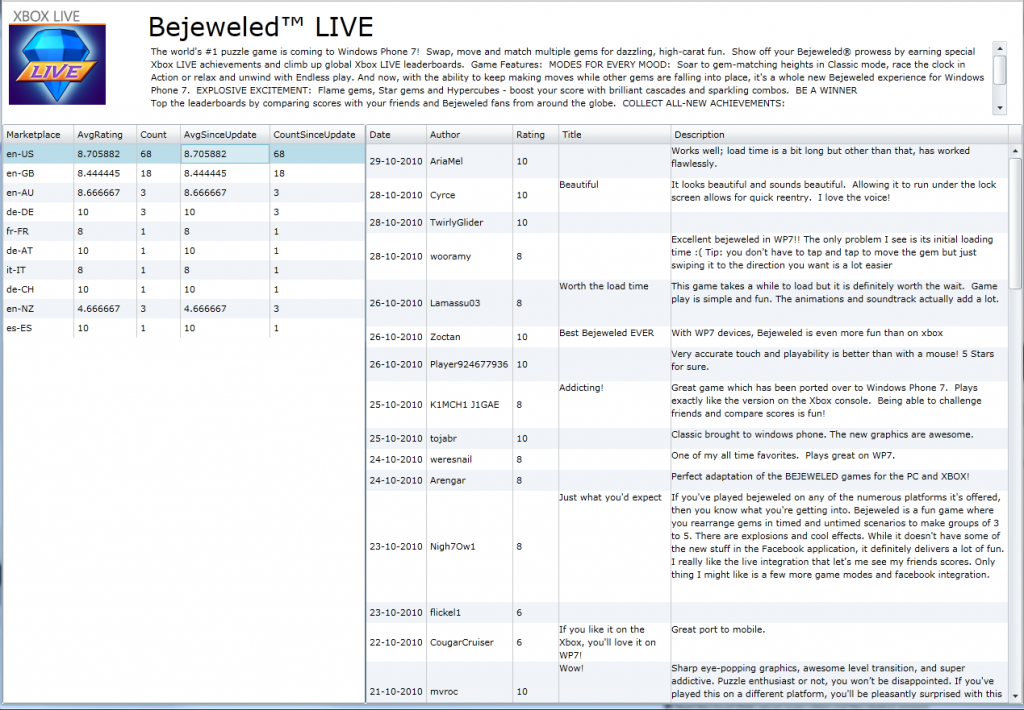This screenshot has height=710, width=1024.
Task: Select the en-GB marketplace row
Action: (x=184, y=173)
